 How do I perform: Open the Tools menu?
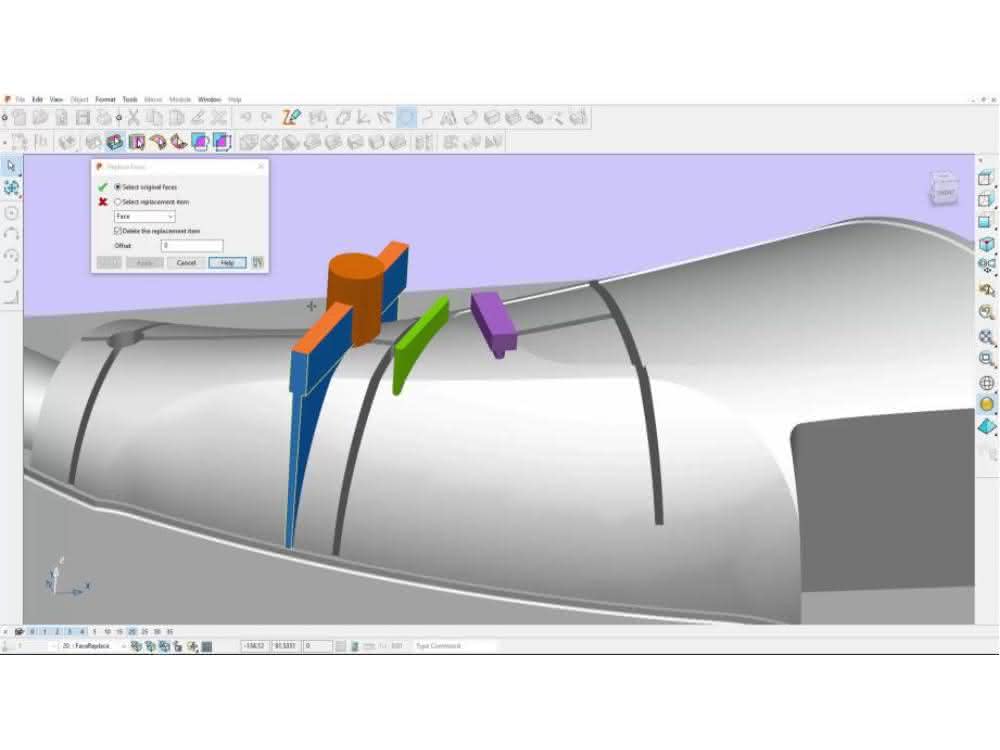point(130,99)
